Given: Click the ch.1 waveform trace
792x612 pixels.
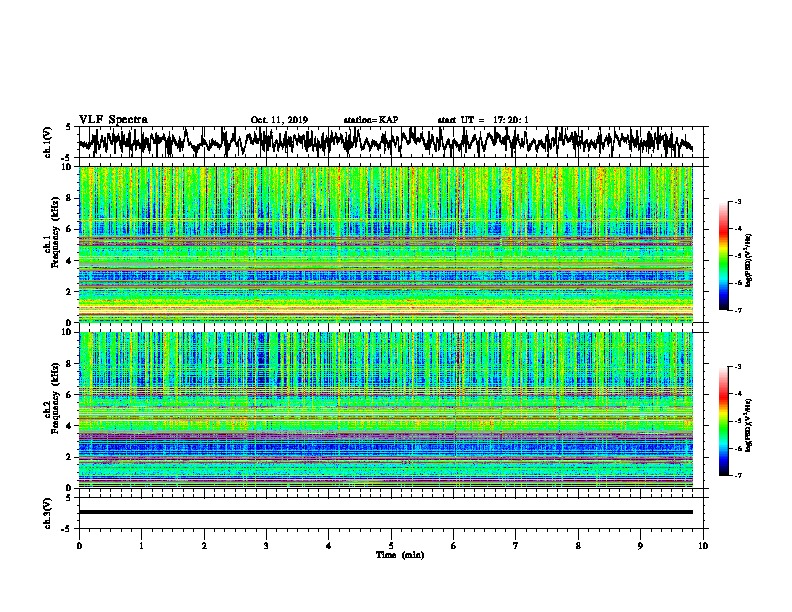Looking at the screenshot, I should (x=385, y=142).
